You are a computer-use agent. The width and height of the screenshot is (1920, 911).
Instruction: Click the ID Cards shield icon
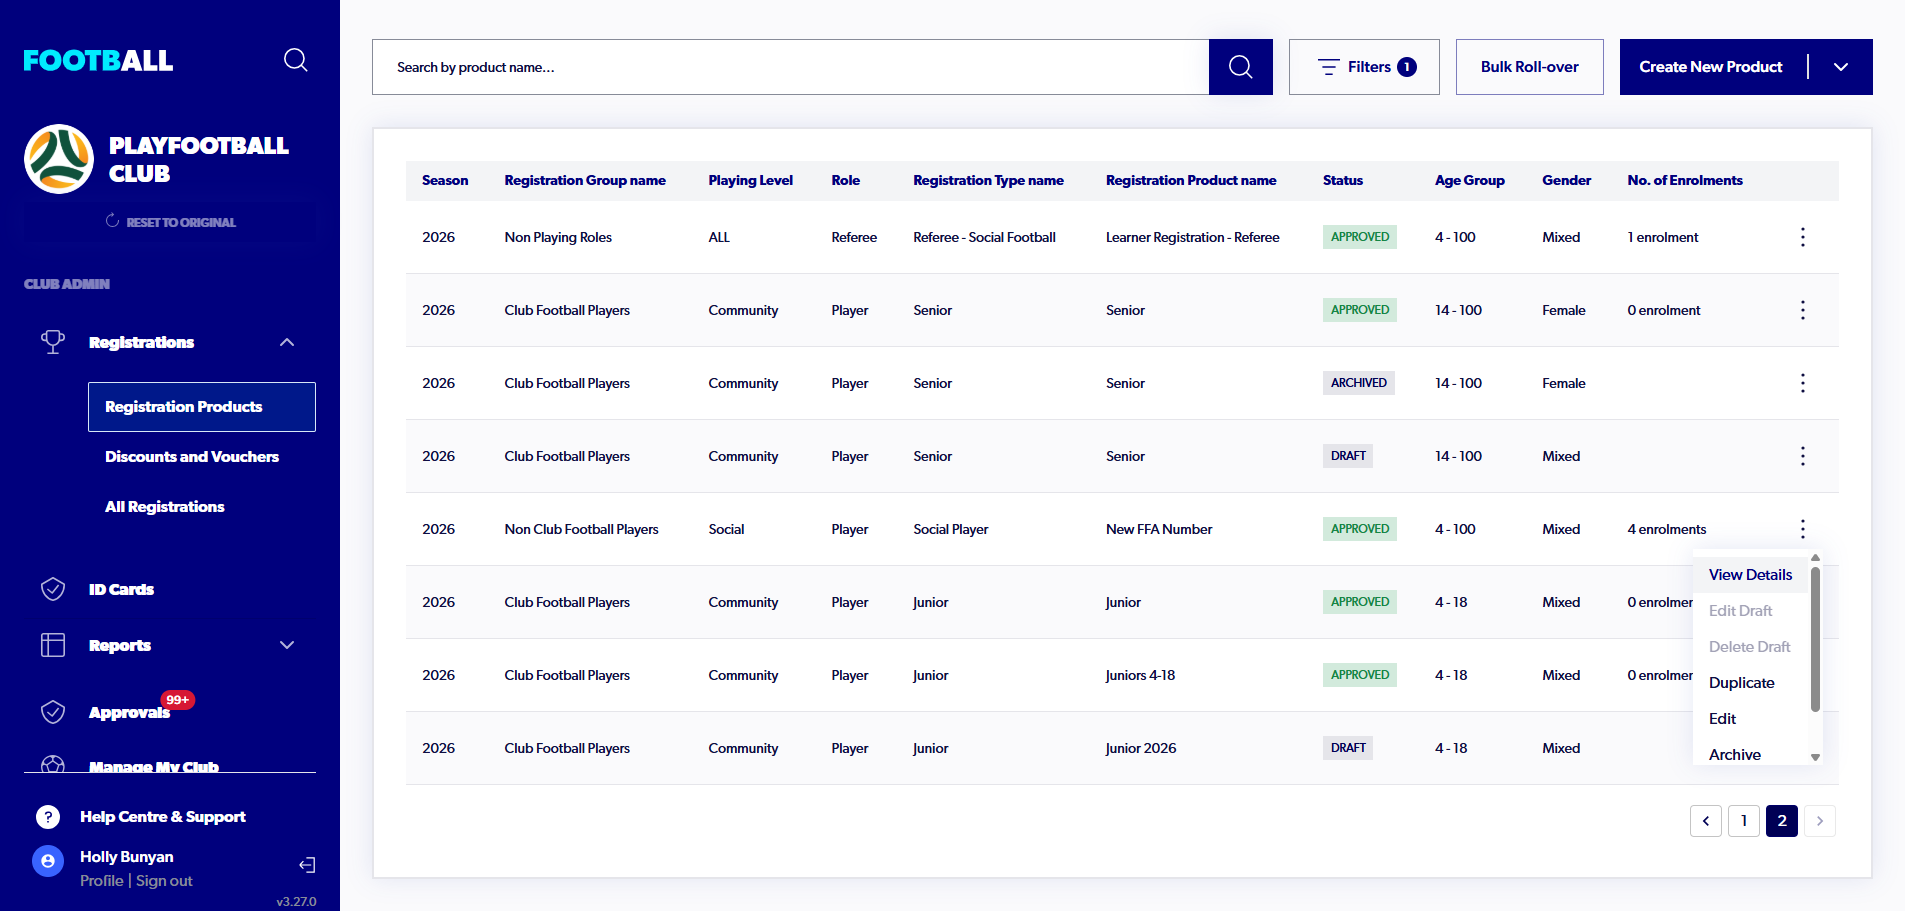pos(53,589)
